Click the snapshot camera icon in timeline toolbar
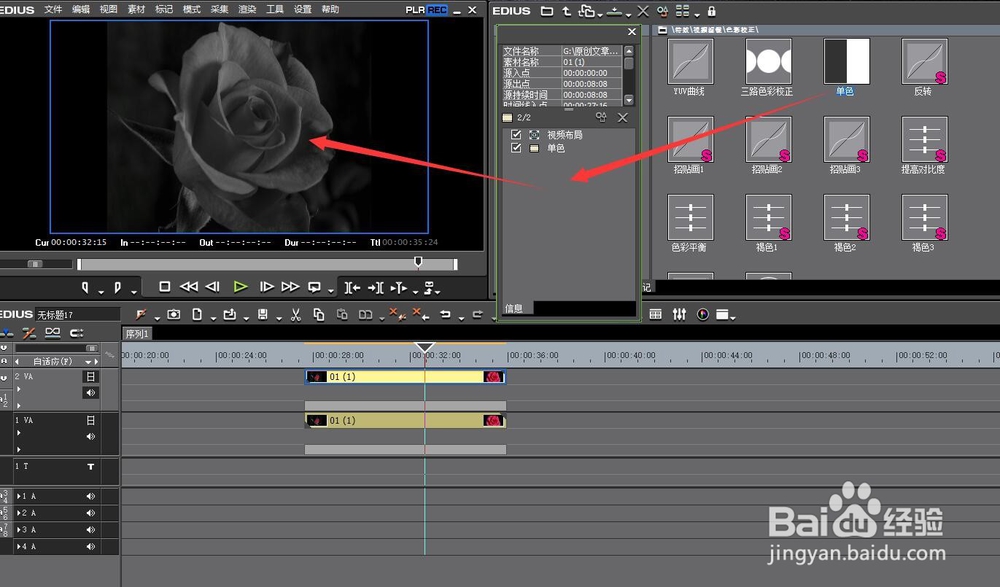The width and height of the screenshot is (1000, 587). [x=173, y=315]
